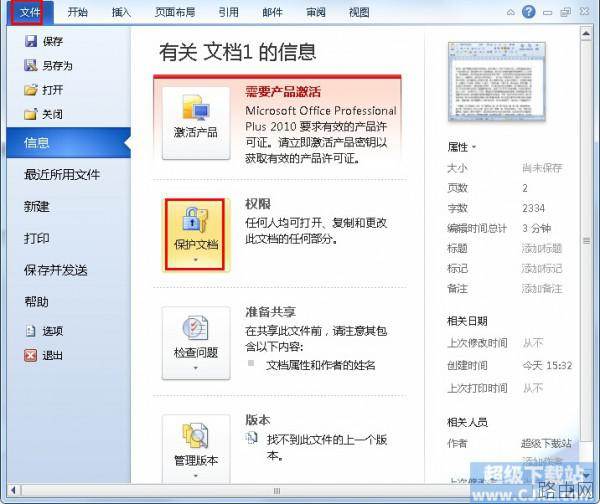The height and width of the screenshot is (504, 600).
Task: Switch to the 视图 tab
Action: point(359,12)
